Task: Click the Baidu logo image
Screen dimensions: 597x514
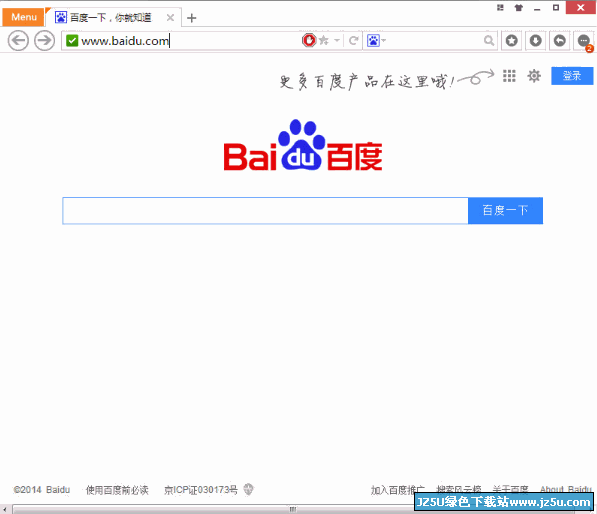Action: 303,145
